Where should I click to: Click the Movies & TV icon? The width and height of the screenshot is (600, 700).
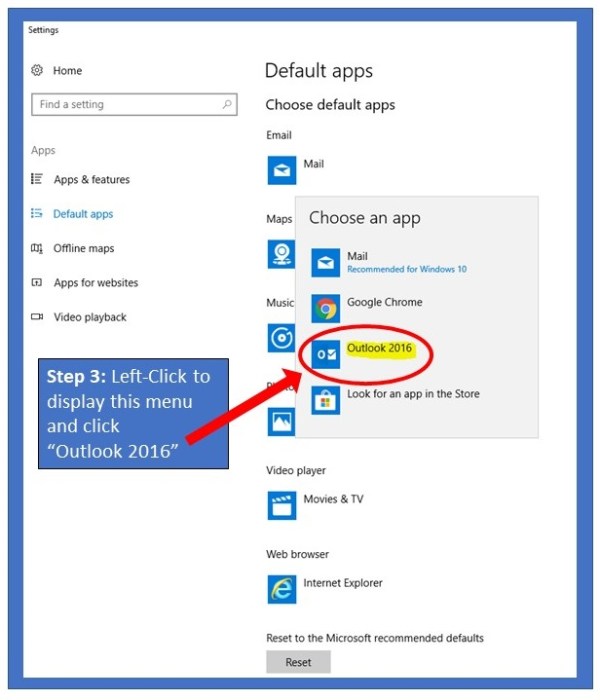pos(282,505)
